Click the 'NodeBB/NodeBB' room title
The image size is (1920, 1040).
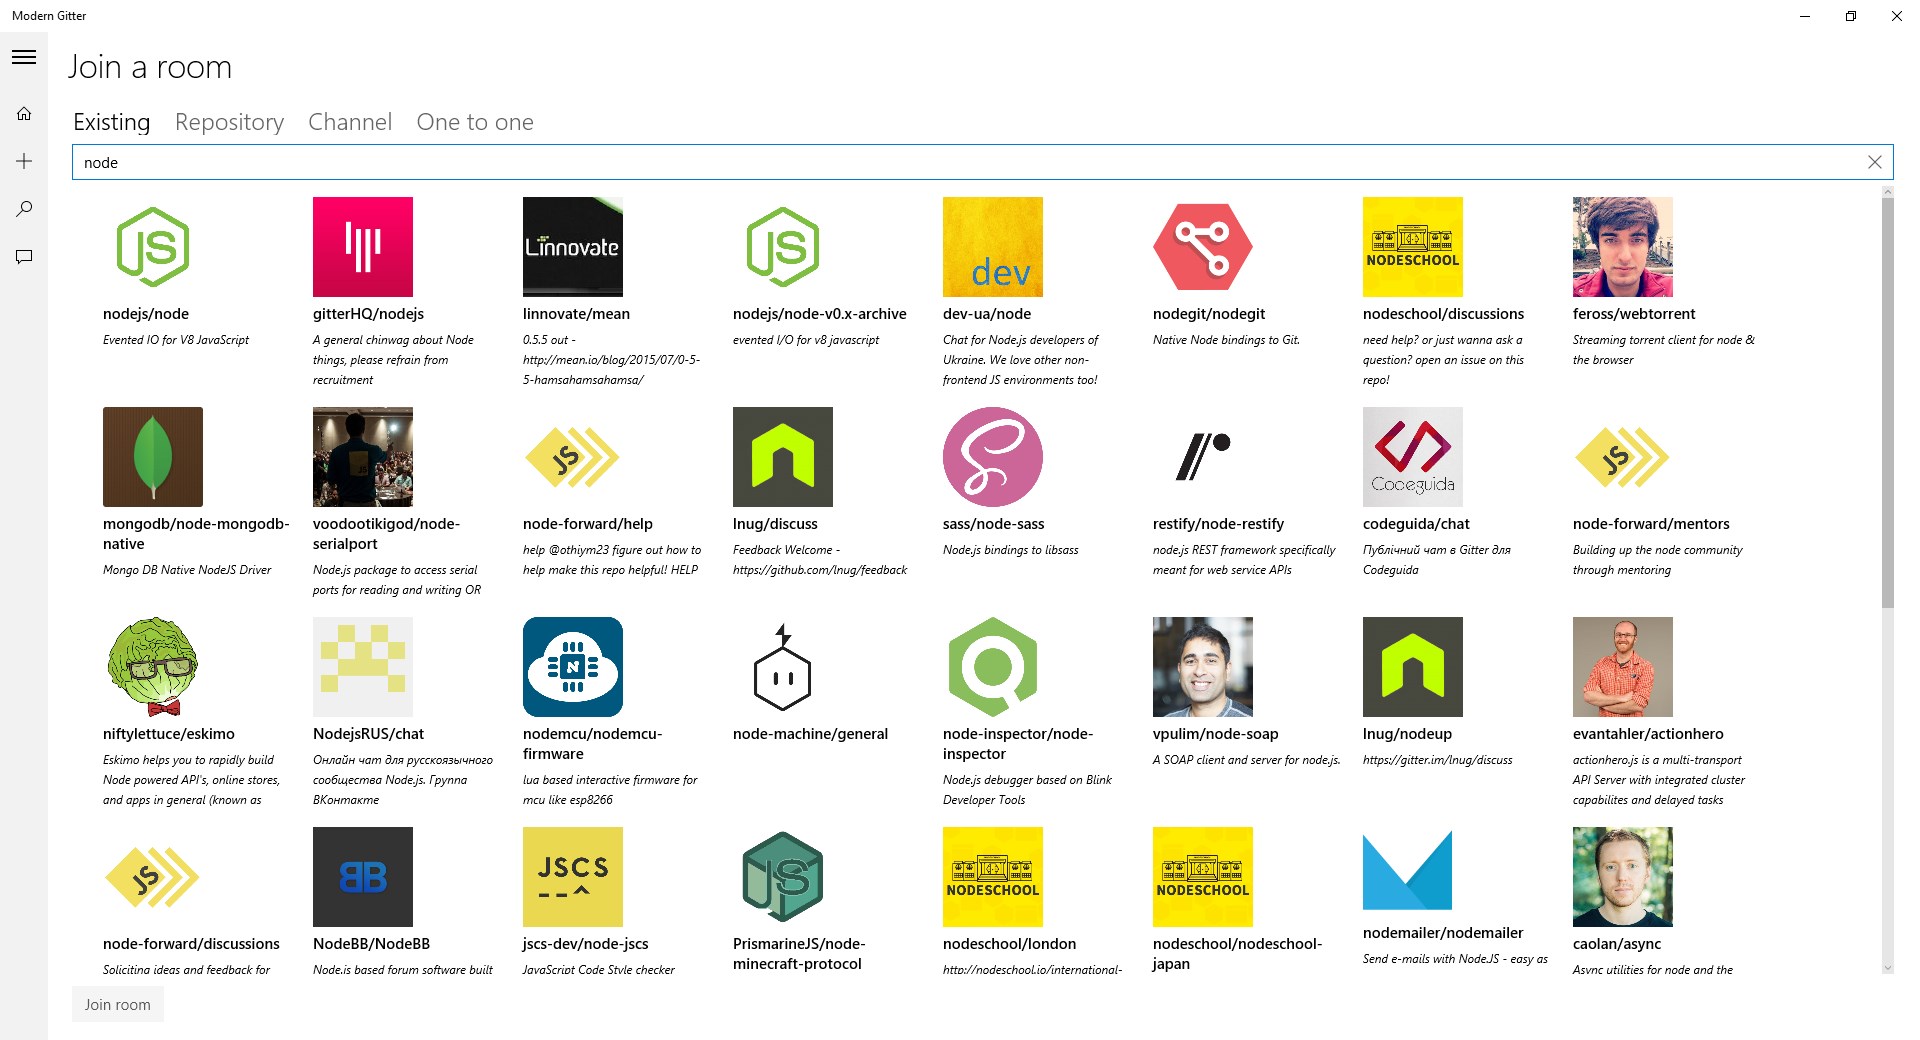click(x=371, y=944)
